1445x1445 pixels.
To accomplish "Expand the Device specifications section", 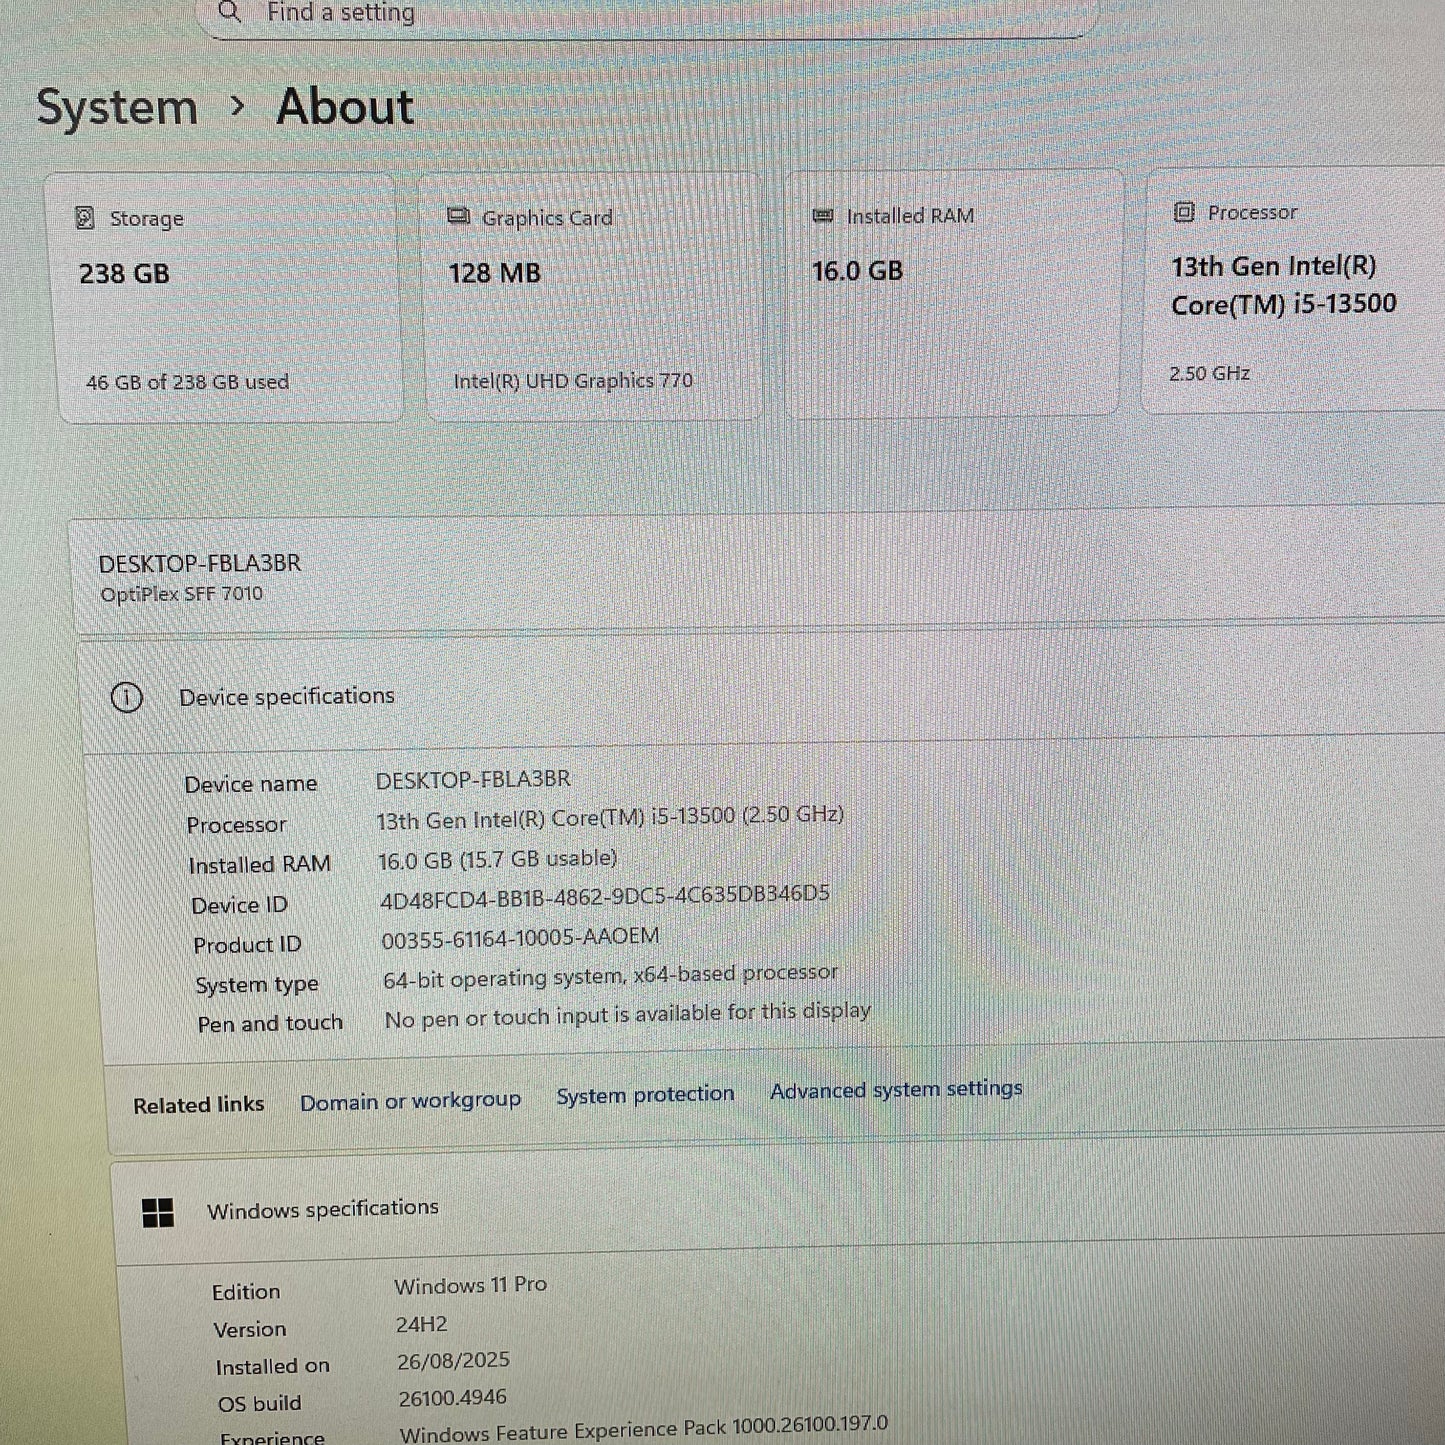I will (287, 696).
